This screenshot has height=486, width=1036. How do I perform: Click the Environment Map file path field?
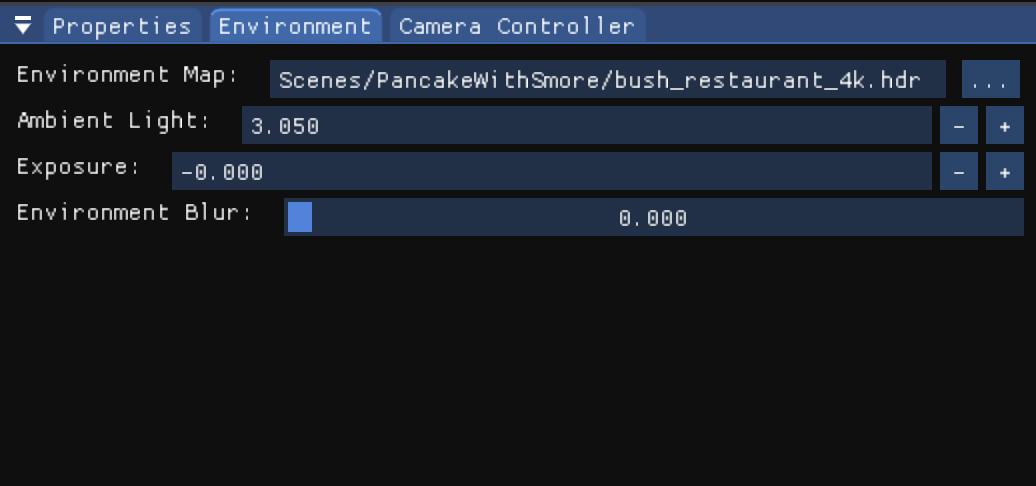607,80
